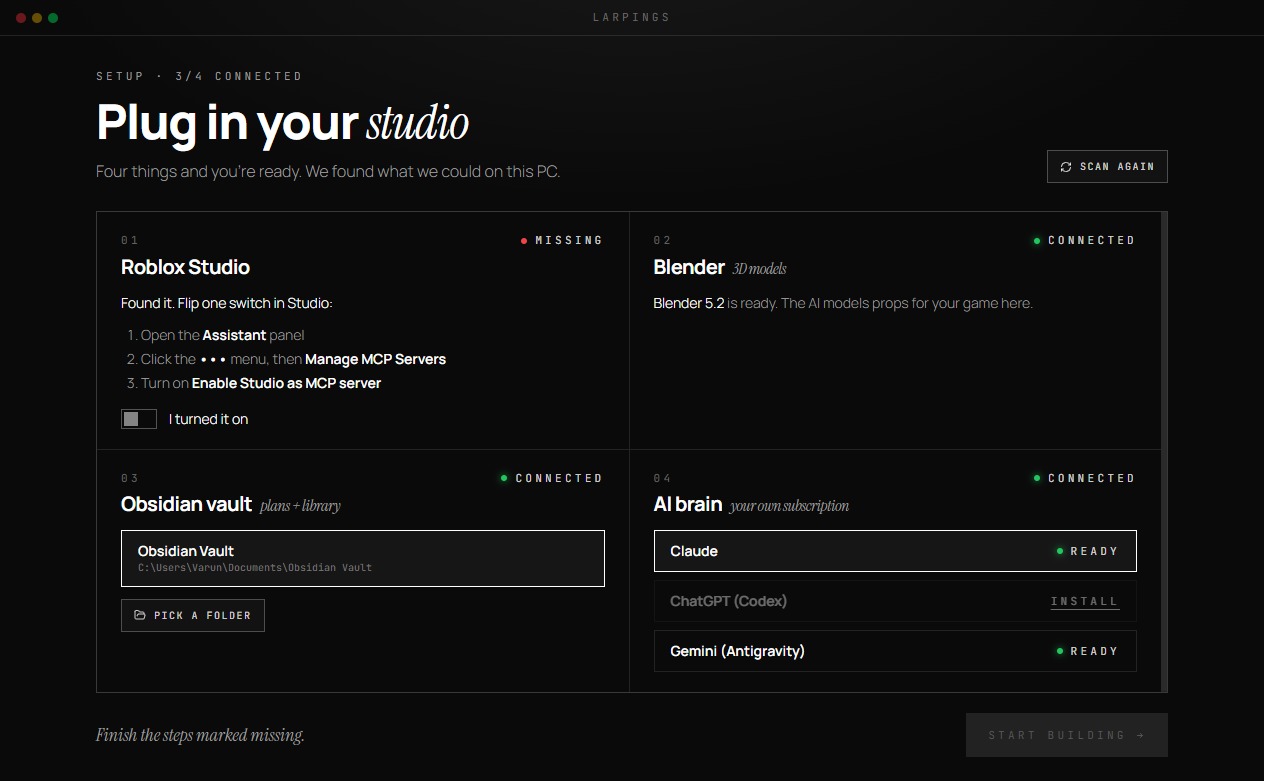1264x781 pixels.
Task: Click 'Finish the steps marked missing' text
Action: (200, 735)
